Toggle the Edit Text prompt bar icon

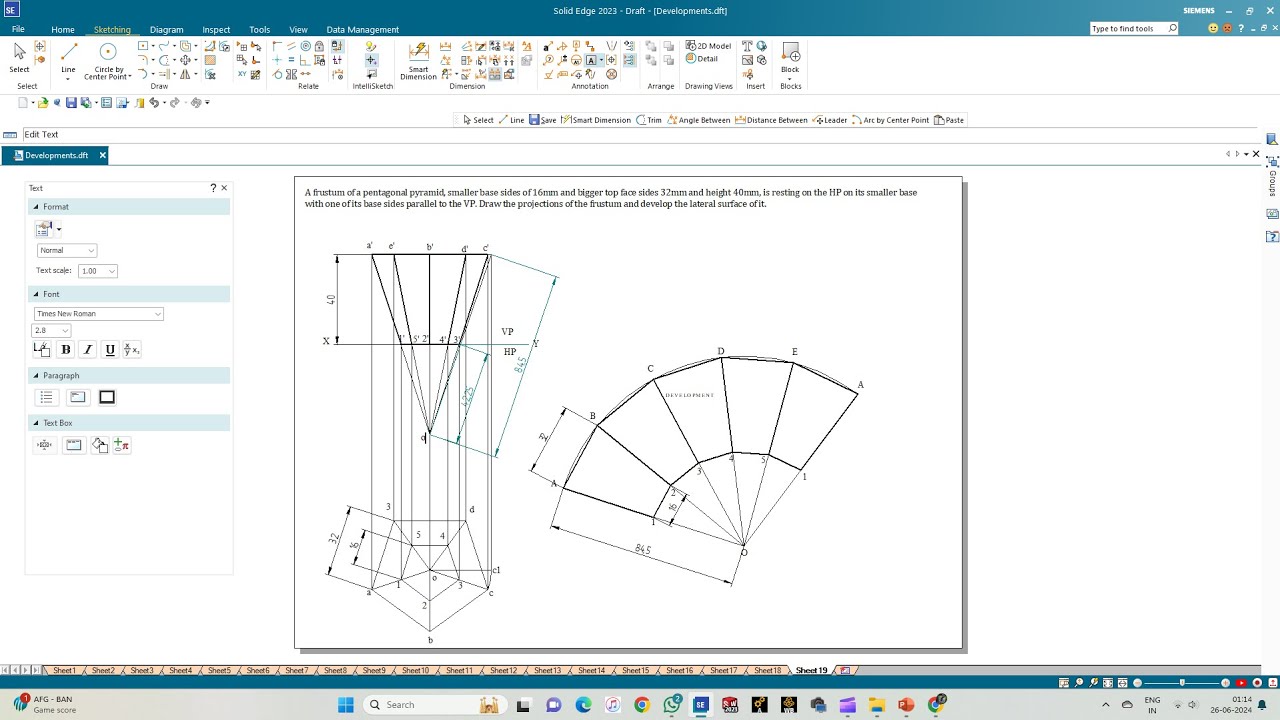click(10, 135)
